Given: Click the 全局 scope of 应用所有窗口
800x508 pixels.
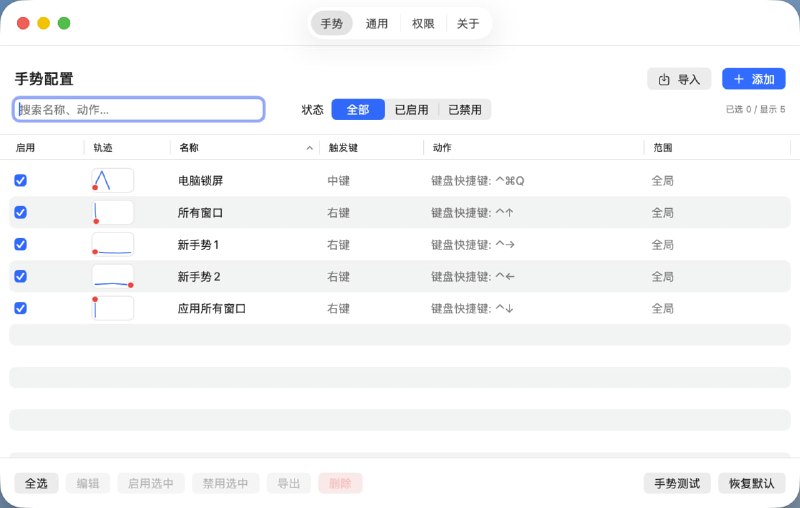Looking at the screenshot, I should (663, 309).
